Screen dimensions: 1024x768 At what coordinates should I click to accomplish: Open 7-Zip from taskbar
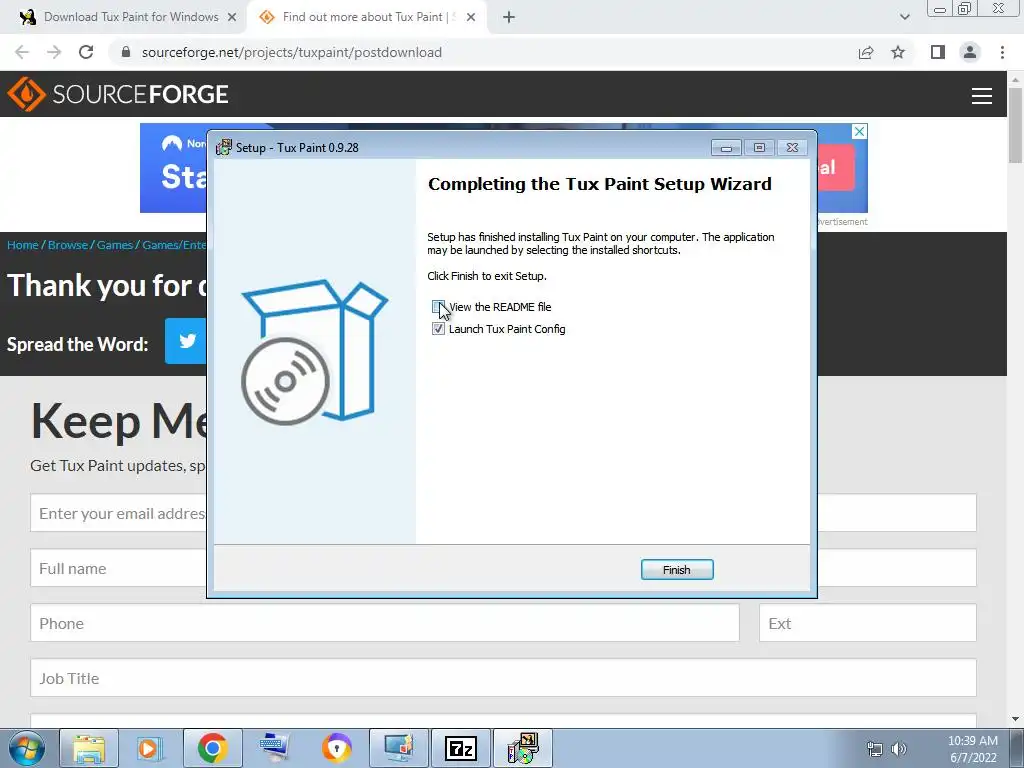460,748
